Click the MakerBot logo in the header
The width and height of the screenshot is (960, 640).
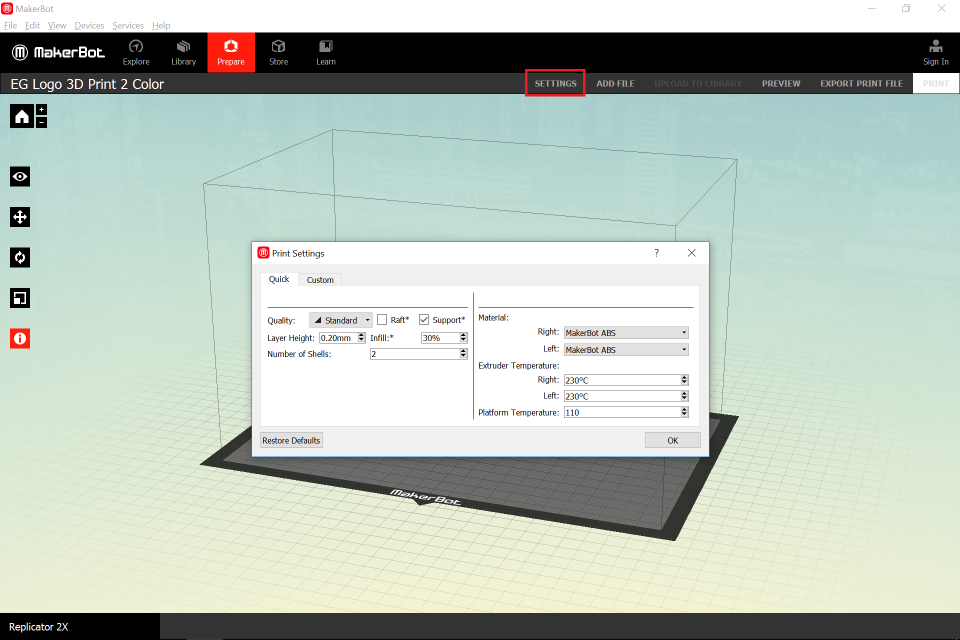coord(58,53)
